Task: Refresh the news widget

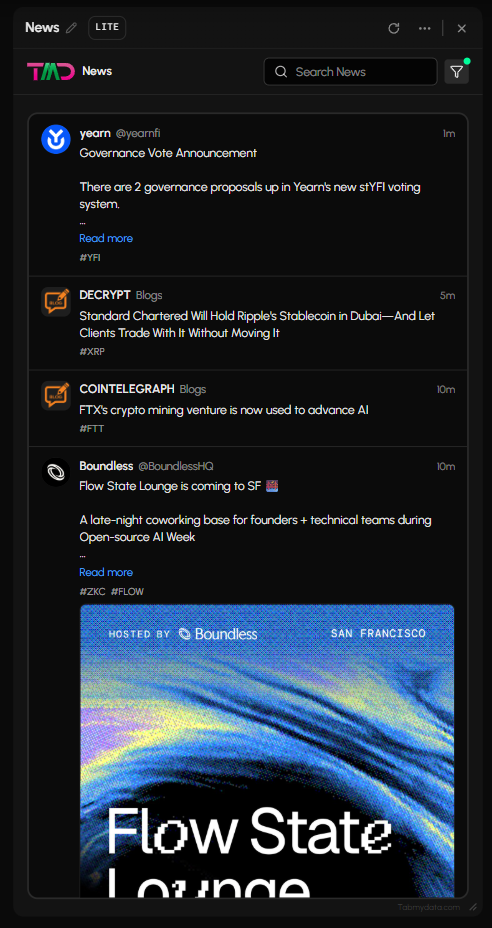Action: tap(394, 28)
